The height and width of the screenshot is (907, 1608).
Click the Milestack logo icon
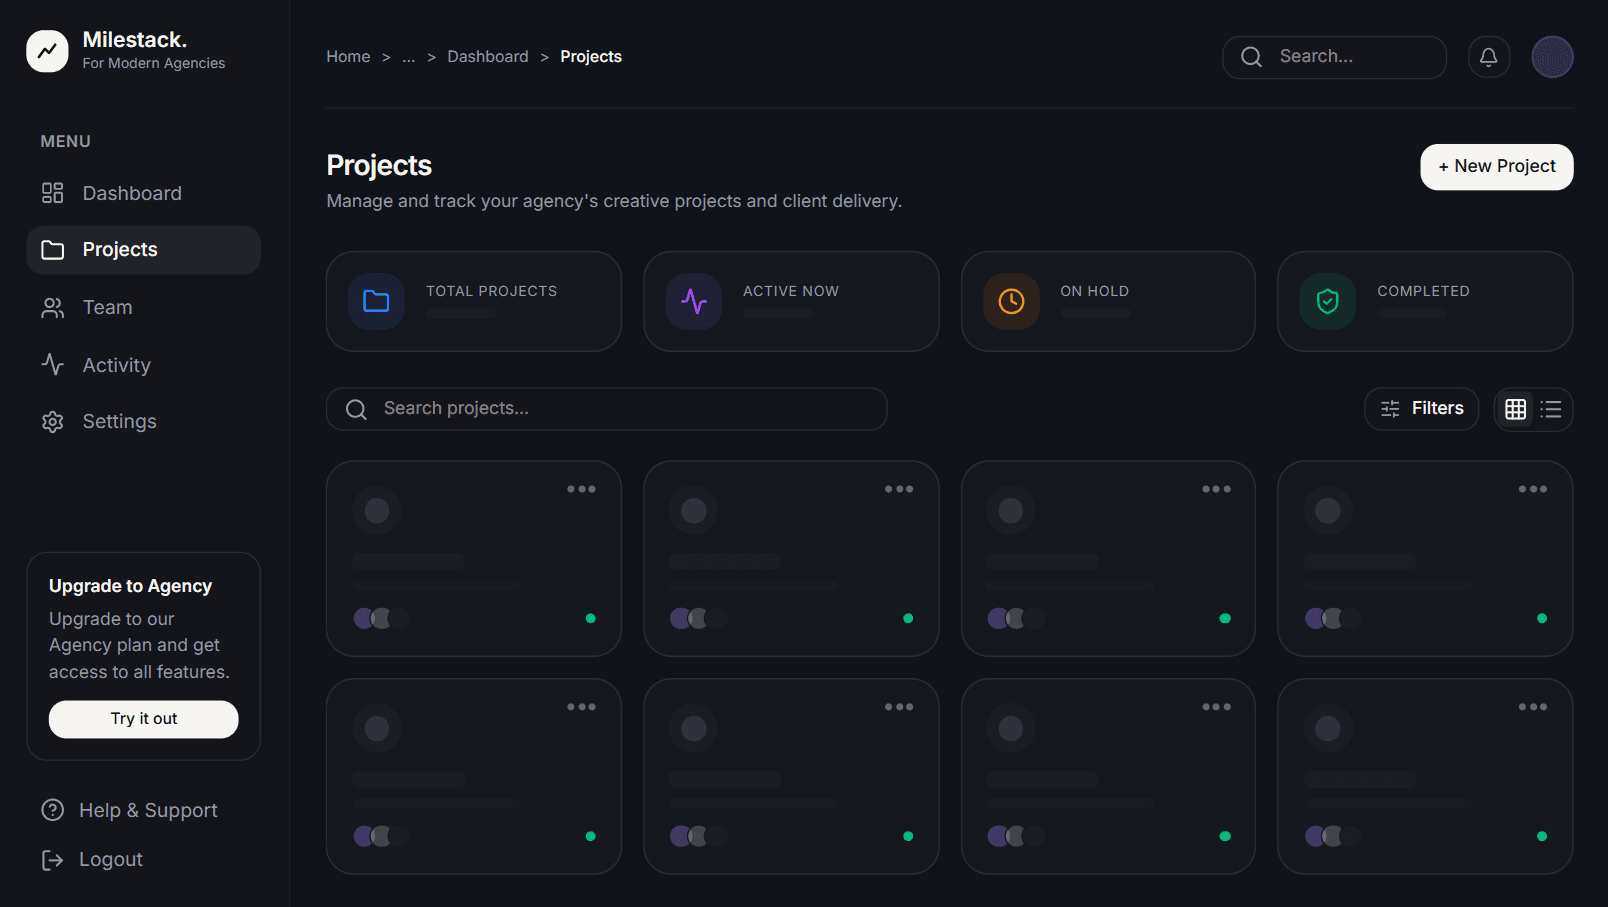tap(47, 51)
